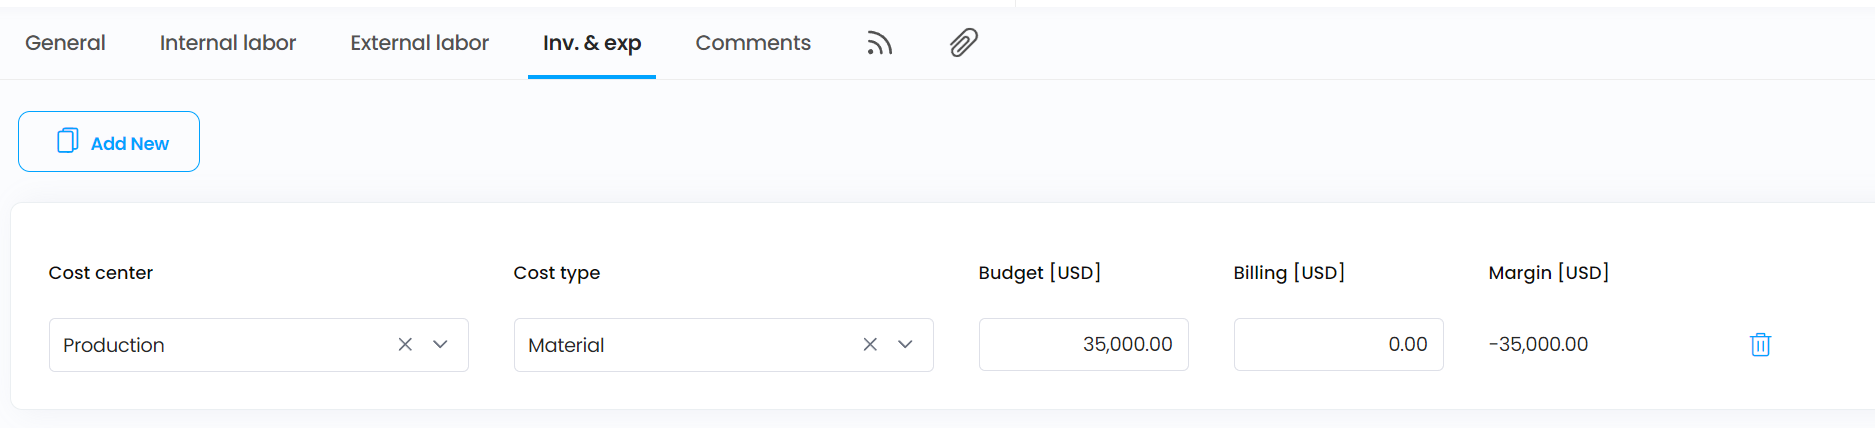Switch to the General tab

[65, 43]
